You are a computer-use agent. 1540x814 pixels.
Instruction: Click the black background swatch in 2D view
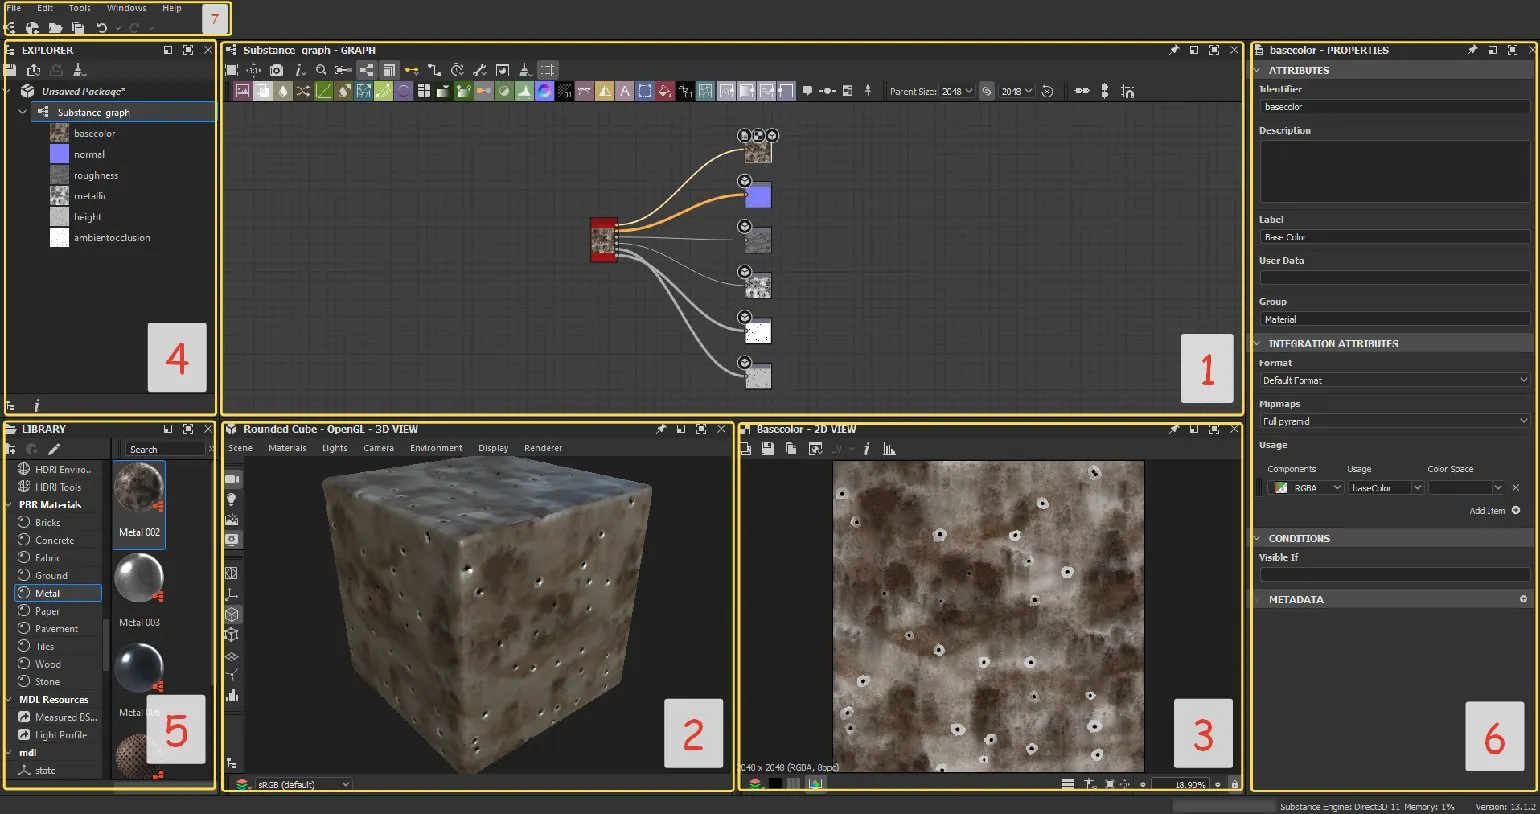(x=775, y=784)
